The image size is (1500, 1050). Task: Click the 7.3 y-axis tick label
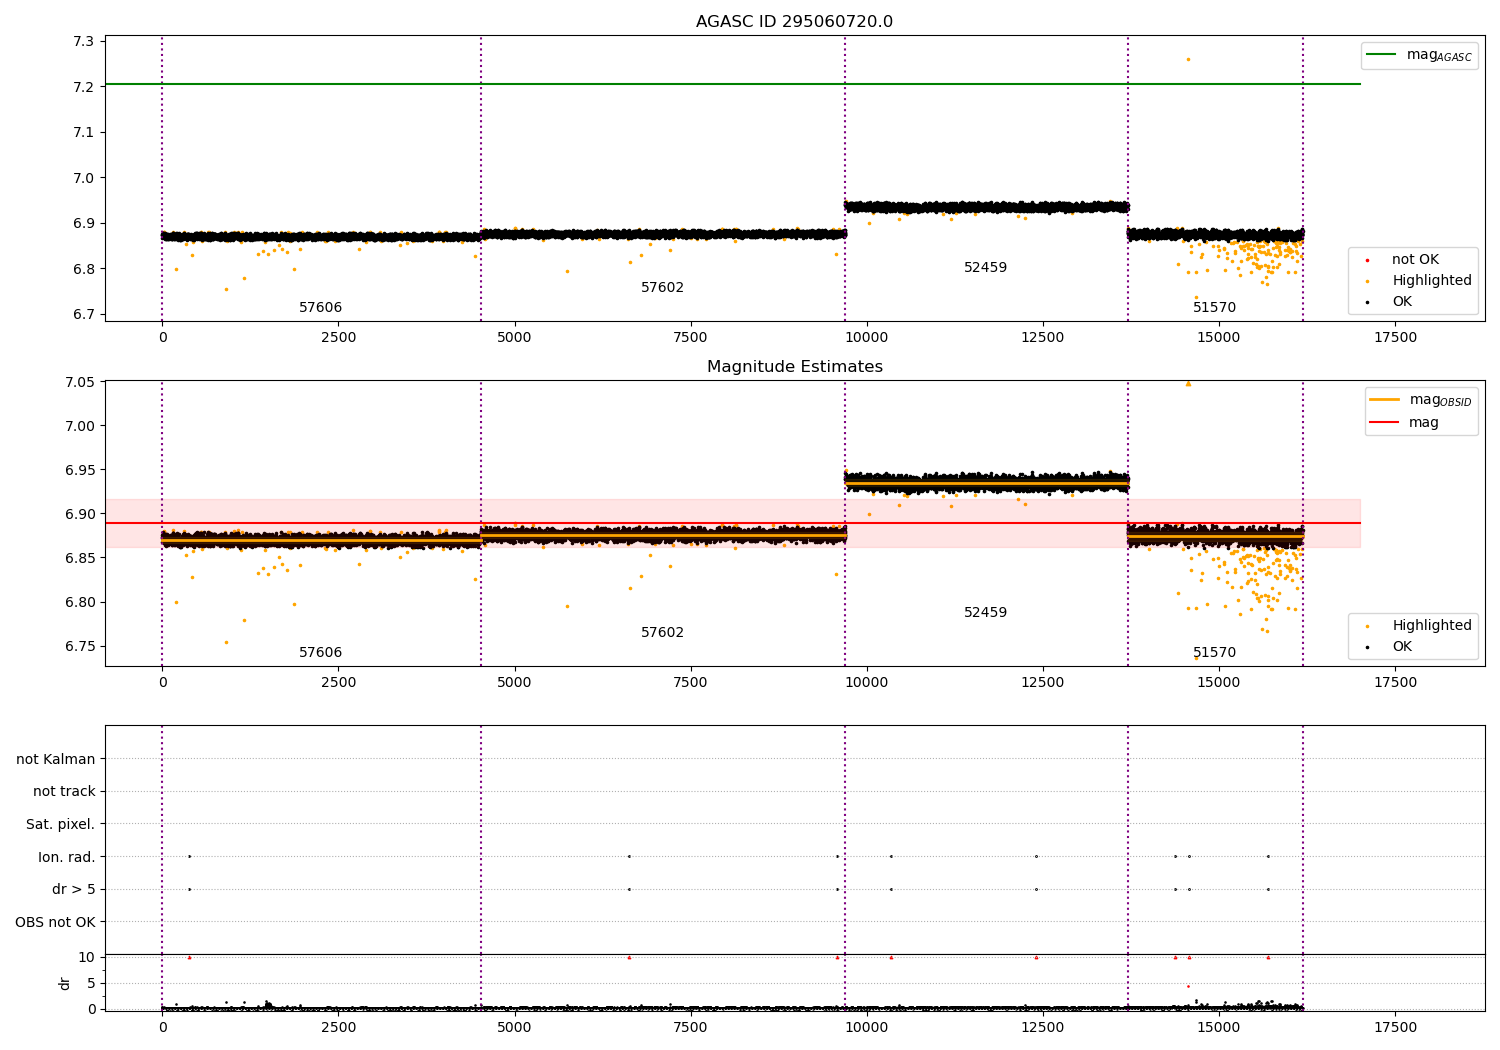coord(83,41)
